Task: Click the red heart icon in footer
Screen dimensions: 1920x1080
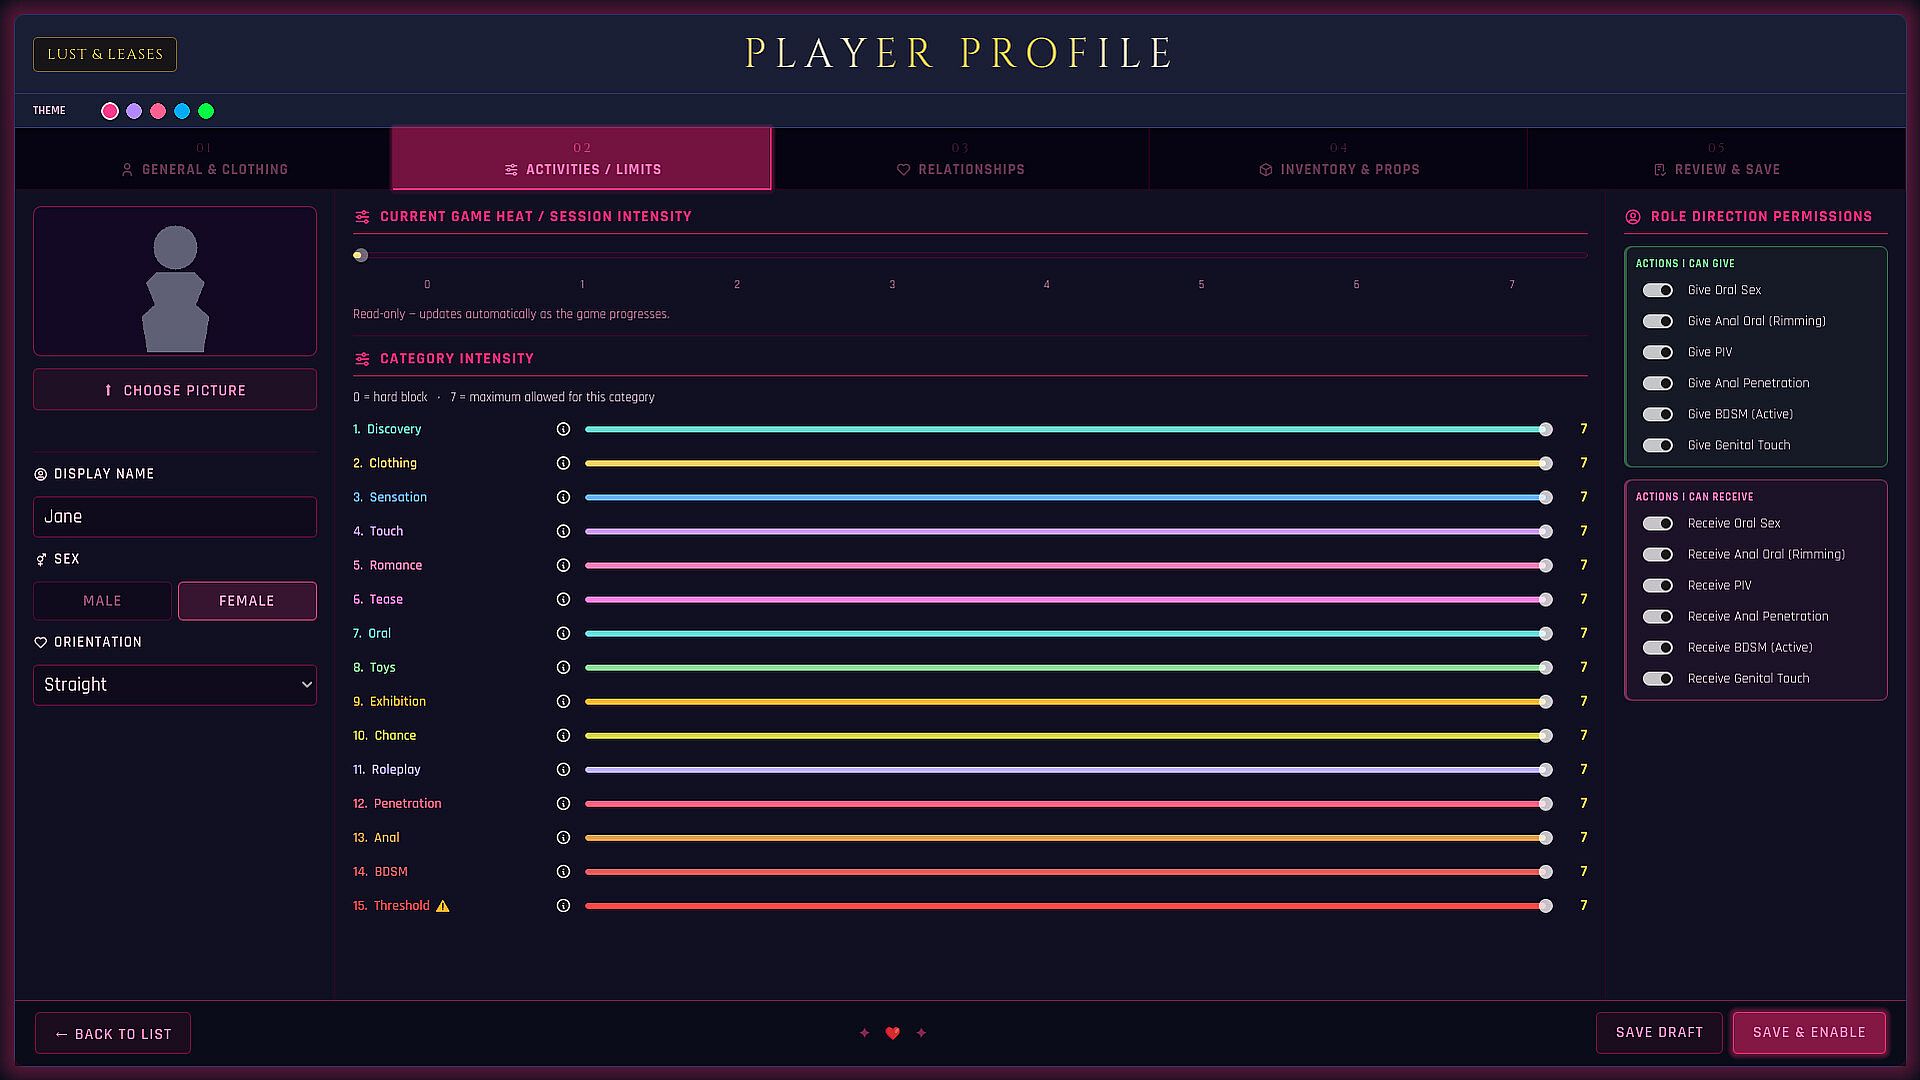Action: tap(893, 1033)
